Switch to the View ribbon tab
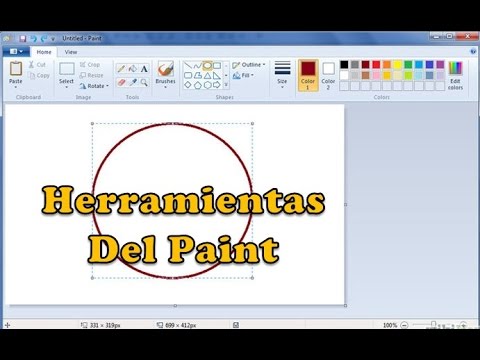The width and height of the screenshot is (480, 360). pos(71,52)
